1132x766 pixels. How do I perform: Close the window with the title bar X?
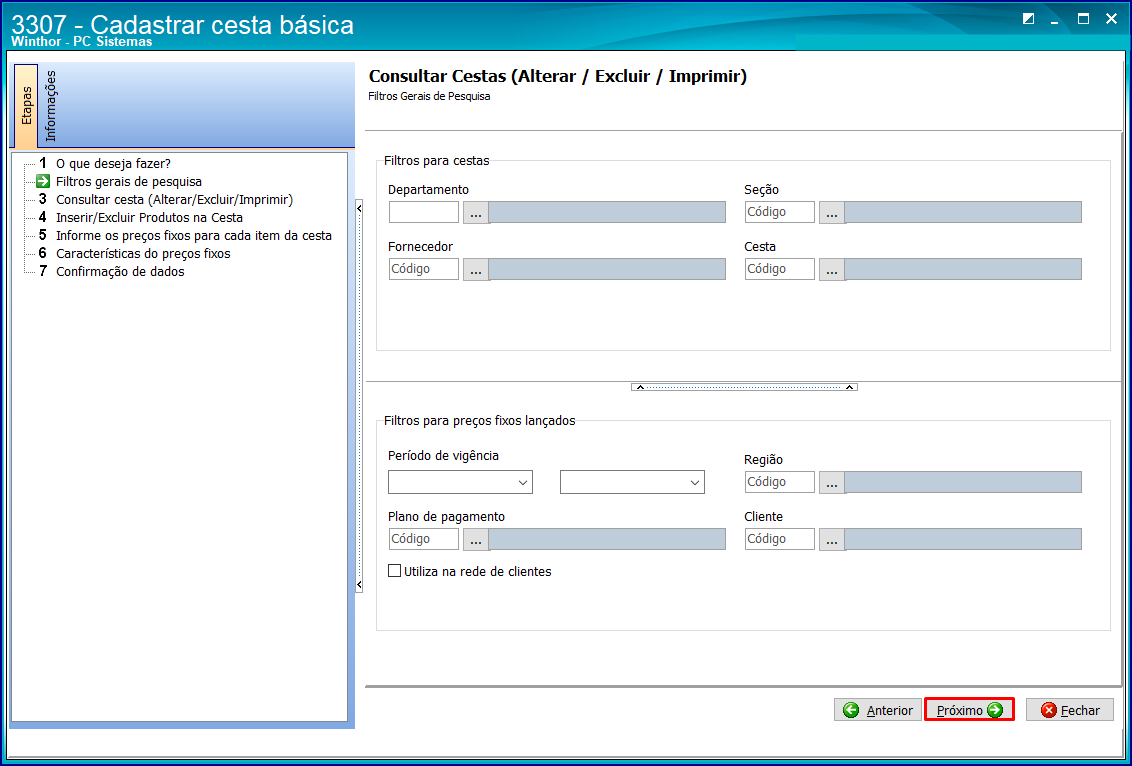point(1111,19)
